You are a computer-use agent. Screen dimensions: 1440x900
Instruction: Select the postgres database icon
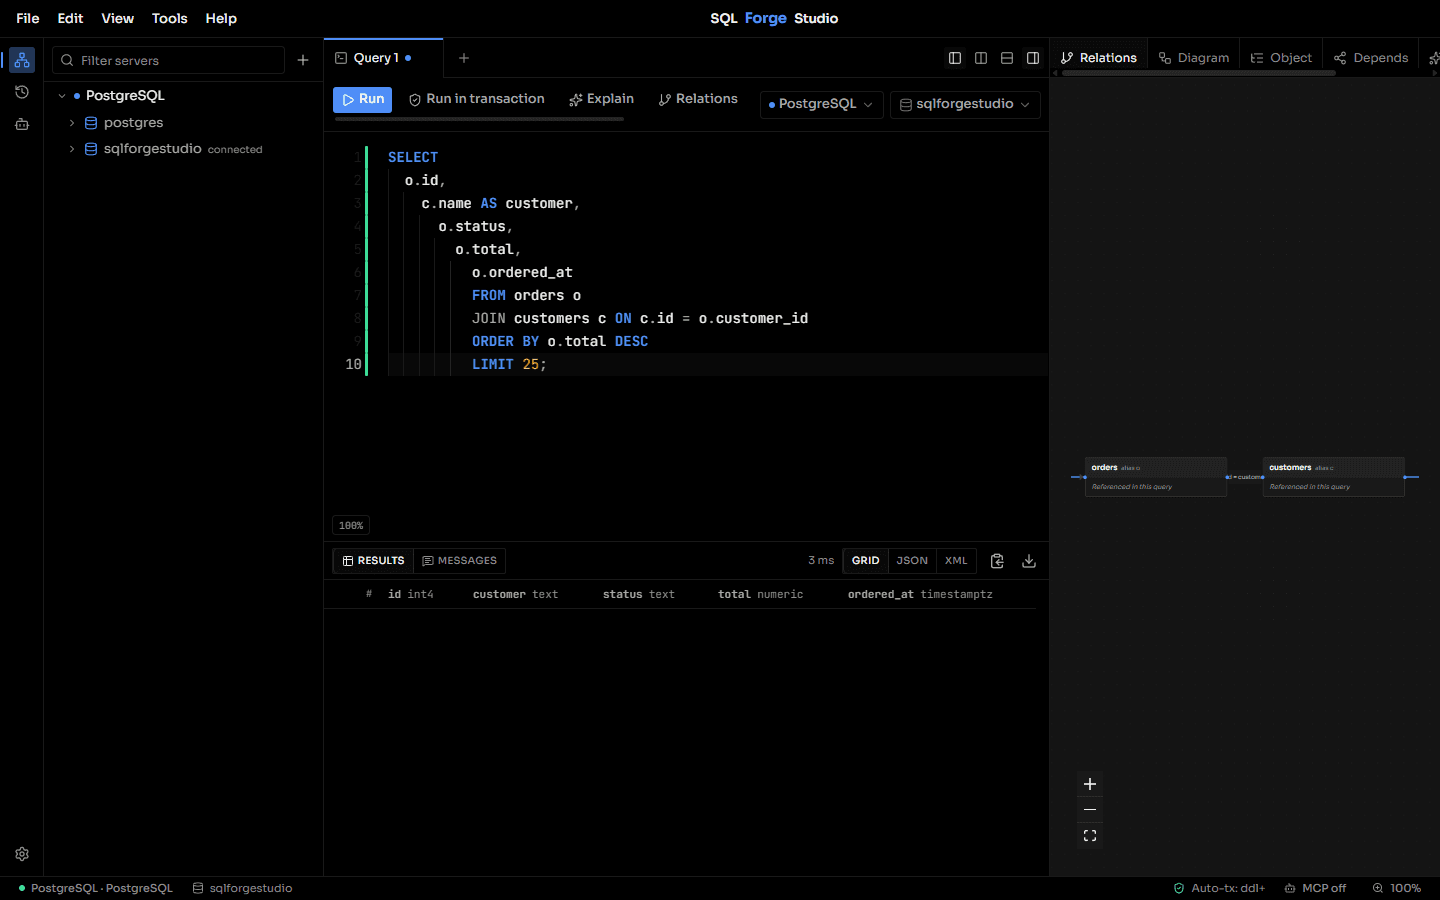pos(91,123)
